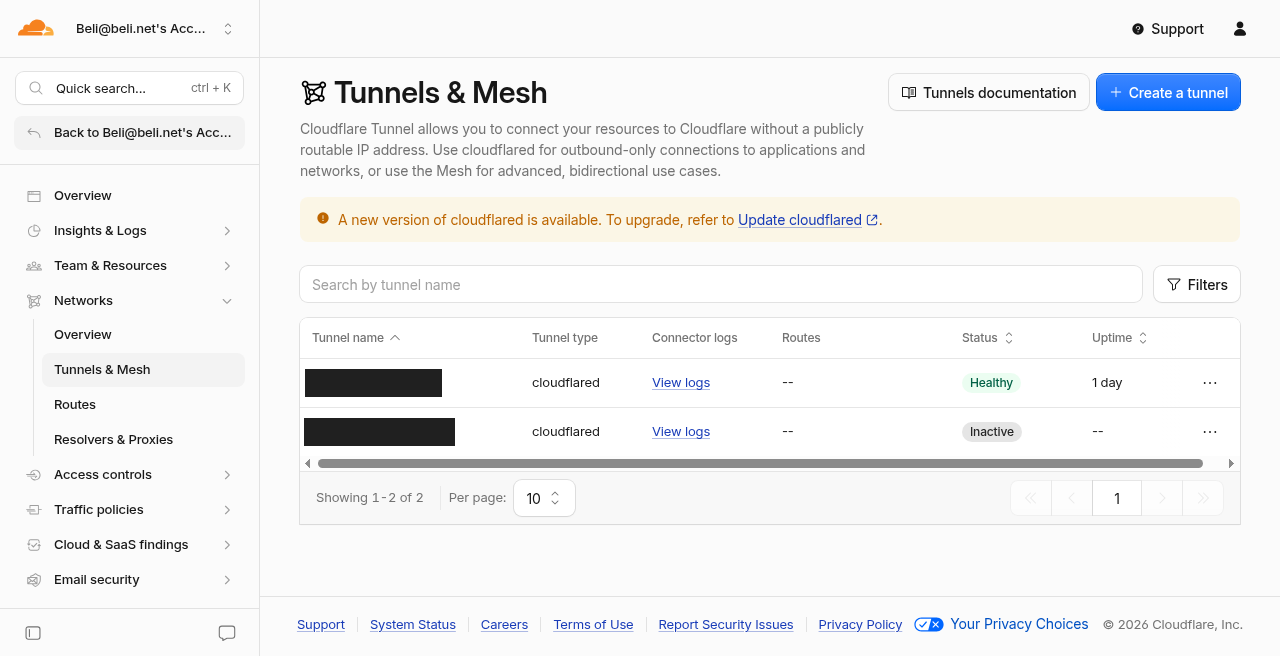Open the account switcher chevrons

click(x=228, y=29)
